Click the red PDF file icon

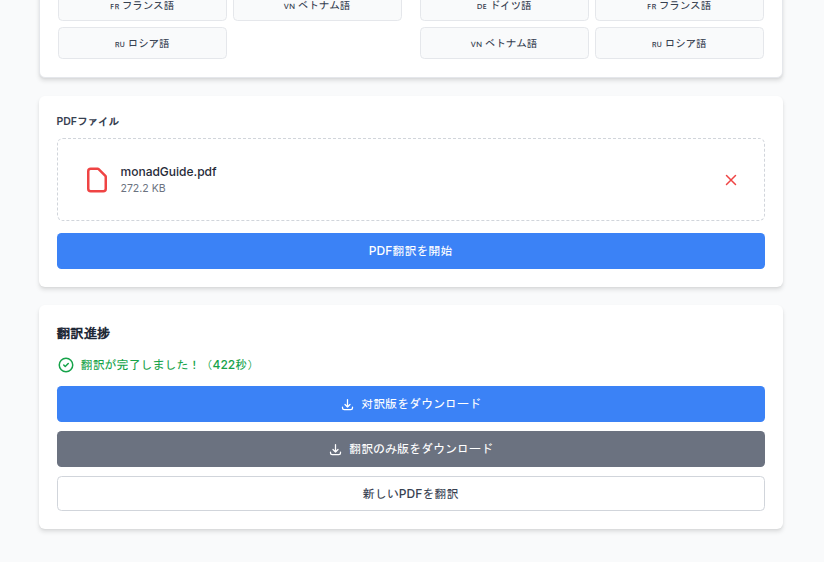[97, 180]
